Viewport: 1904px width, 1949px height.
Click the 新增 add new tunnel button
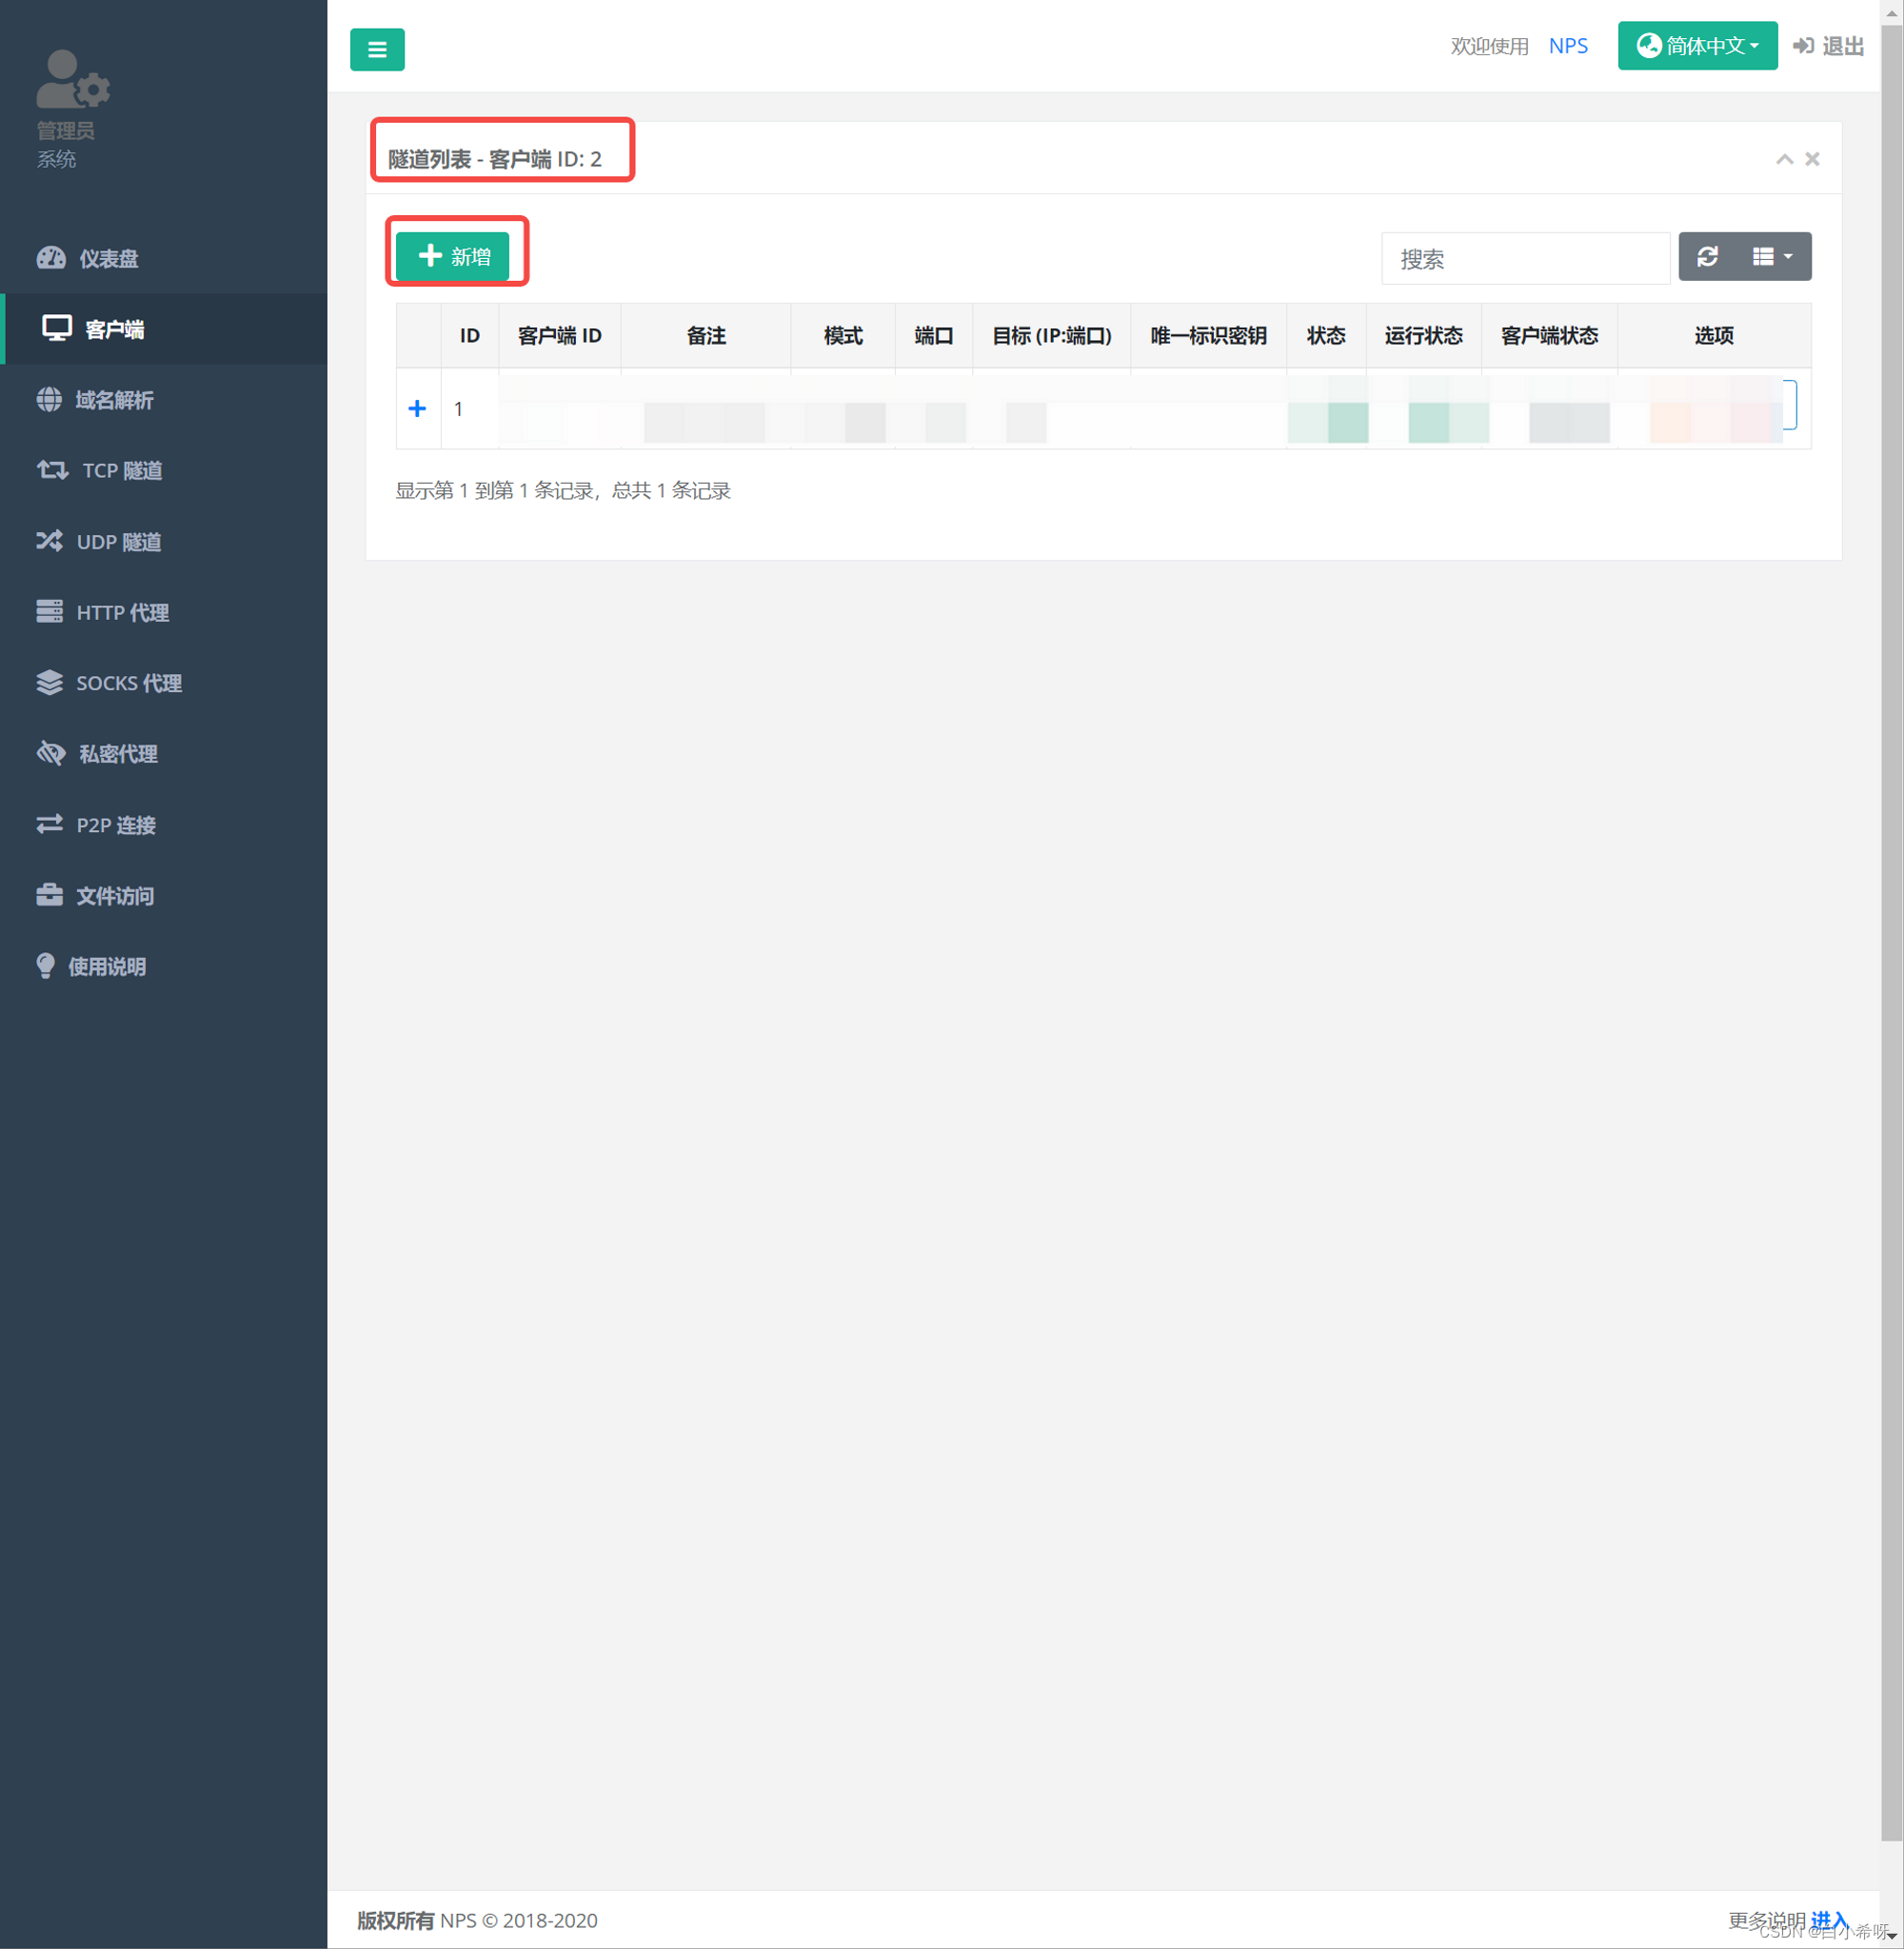click(457, 254)
